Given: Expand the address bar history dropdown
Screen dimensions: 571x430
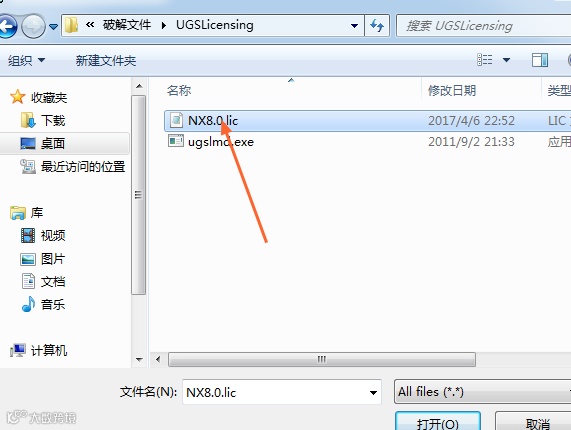Looking at the screenshot, I should coord(354,26).
